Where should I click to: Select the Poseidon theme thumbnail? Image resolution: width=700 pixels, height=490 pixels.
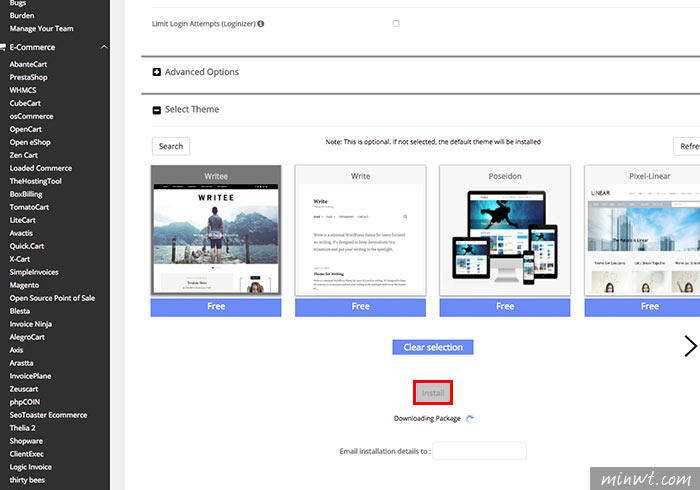(505, 230)
